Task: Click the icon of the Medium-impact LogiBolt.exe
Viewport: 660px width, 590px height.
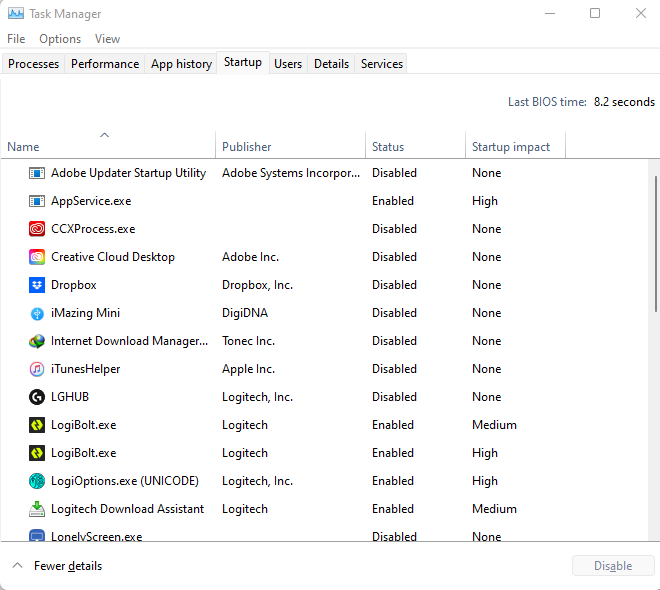Action: click(x=37, y=425)
